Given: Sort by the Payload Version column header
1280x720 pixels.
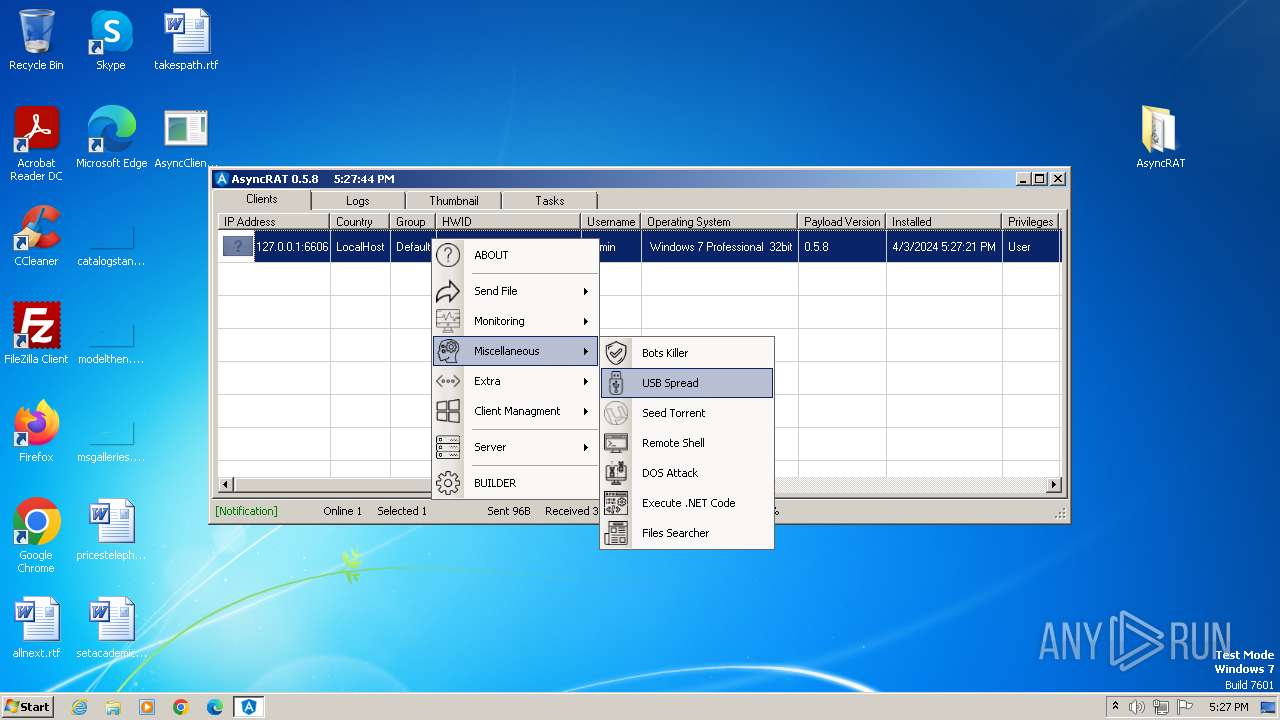Looking at the screenshot, I should coord(842,222).
